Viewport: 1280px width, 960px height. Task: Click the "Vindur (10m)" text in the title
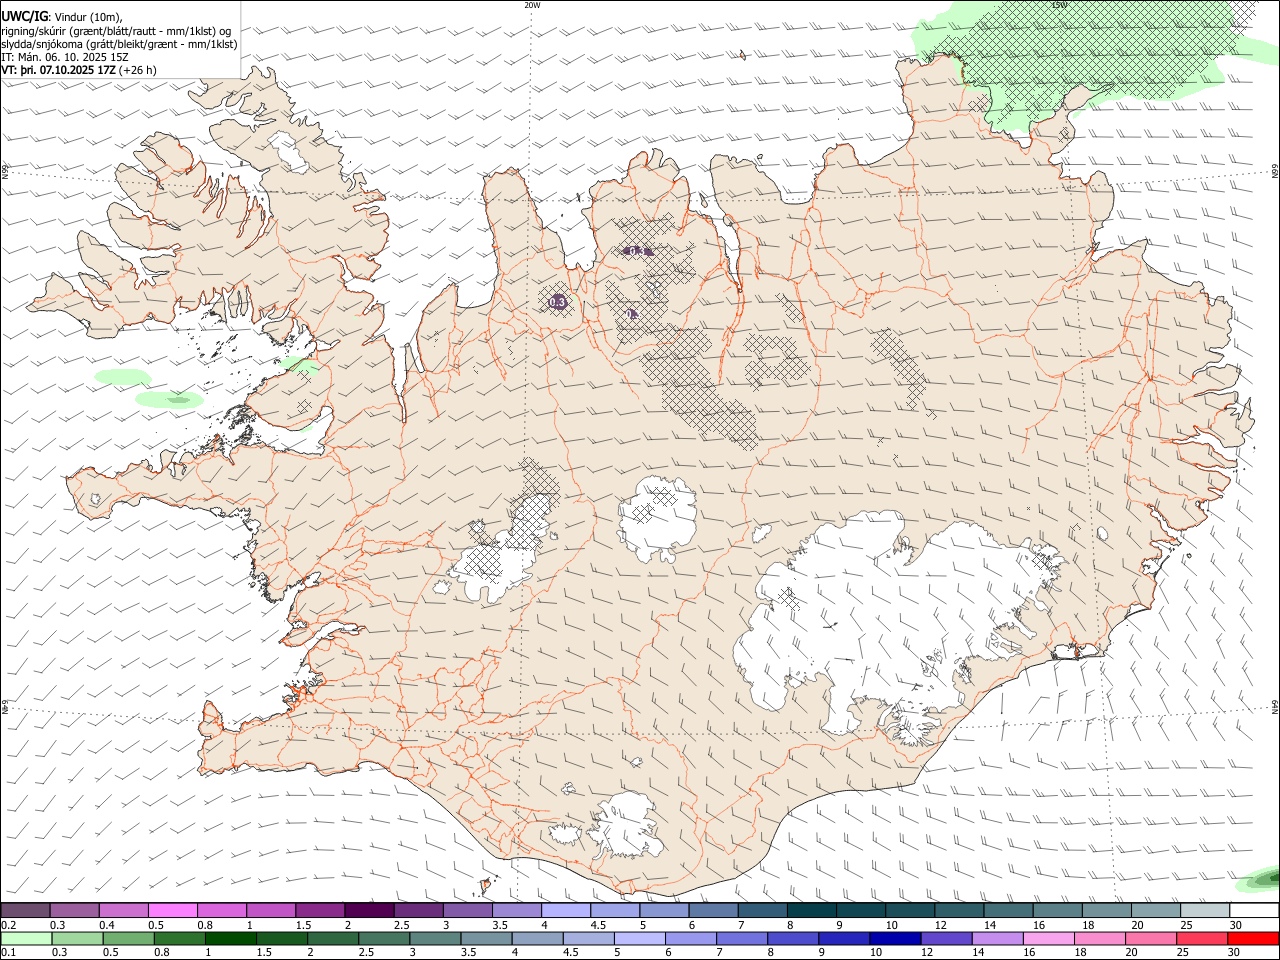86,17
